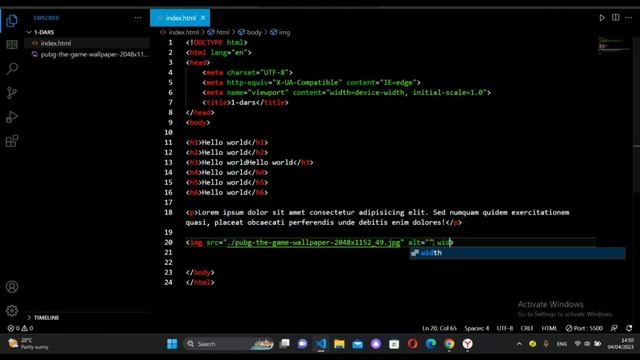Open the Source Control view

[12, 93]
